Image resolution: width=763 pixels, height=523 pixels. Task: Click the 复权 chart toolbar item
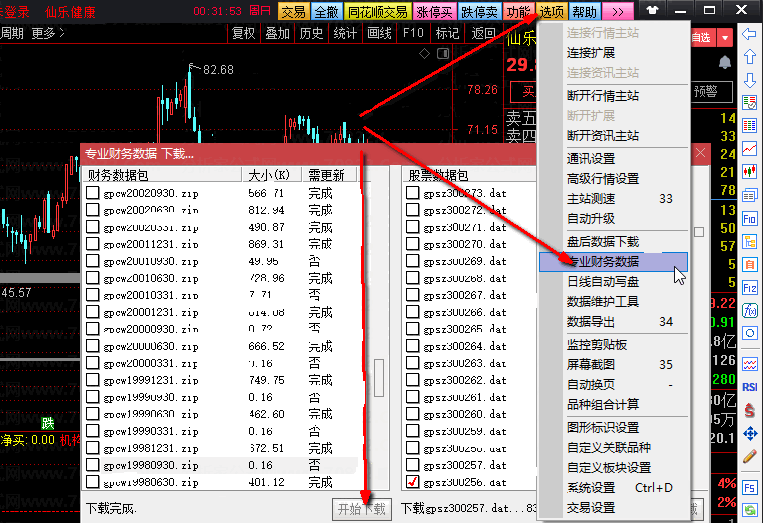[243, 33]
